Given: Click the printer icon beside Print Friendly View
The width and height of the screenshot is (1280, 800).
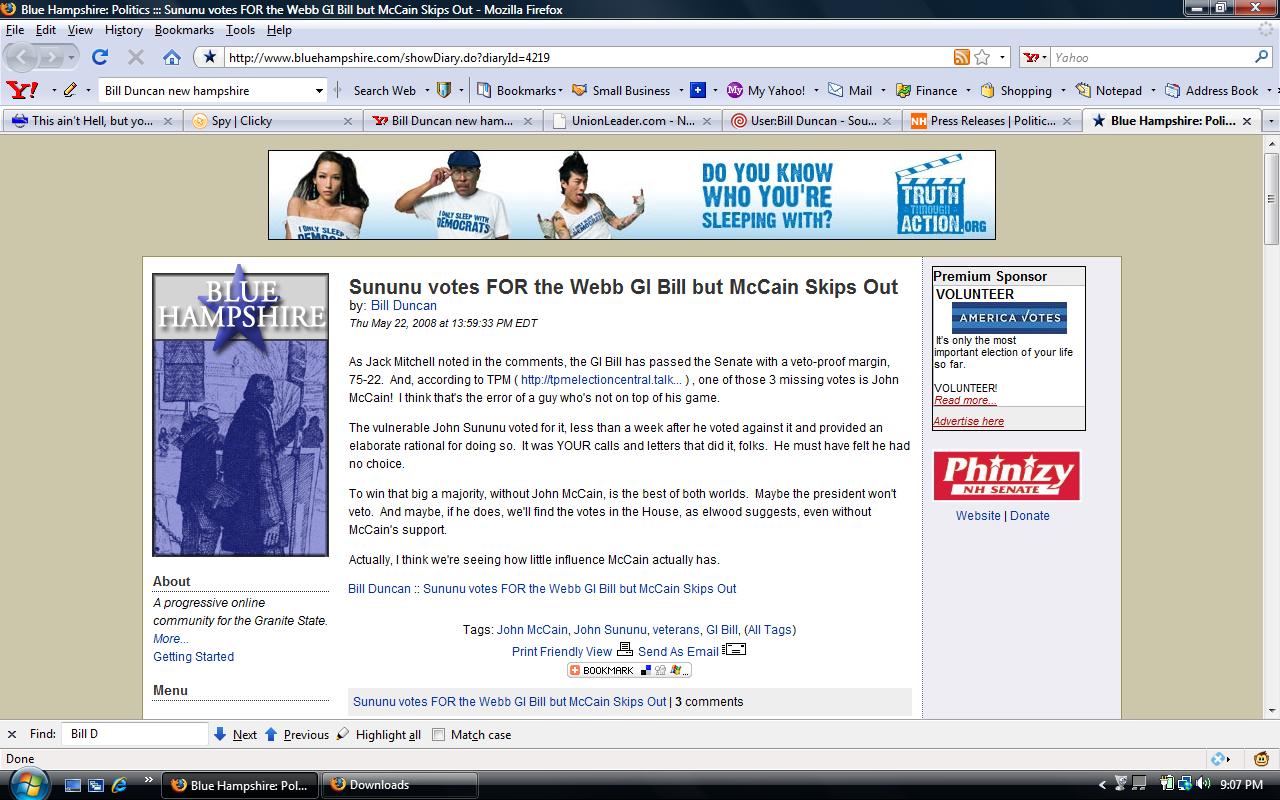Looking at the screenshot, I should point(624,650).
